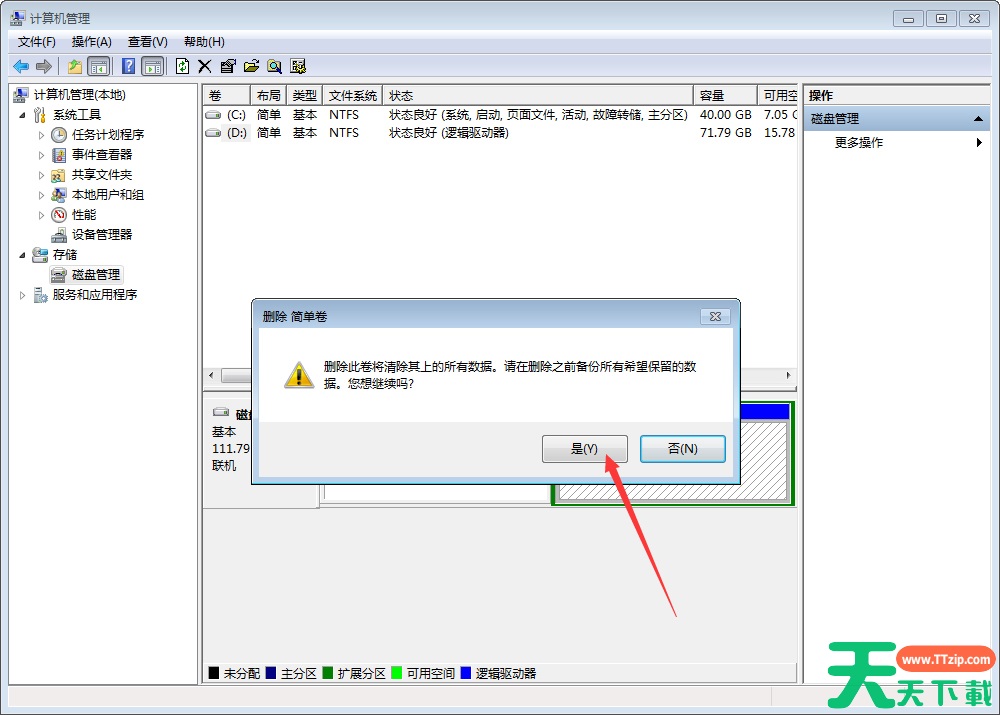Click the volume list scroll-right arrow

coord(788,376)
